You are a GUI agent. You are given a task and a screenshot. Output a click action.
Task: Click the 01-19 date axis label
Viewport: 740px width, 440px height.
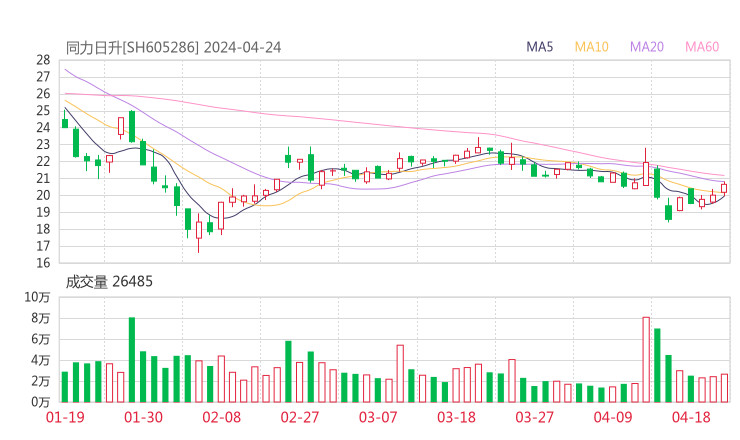tap(65, 417)
